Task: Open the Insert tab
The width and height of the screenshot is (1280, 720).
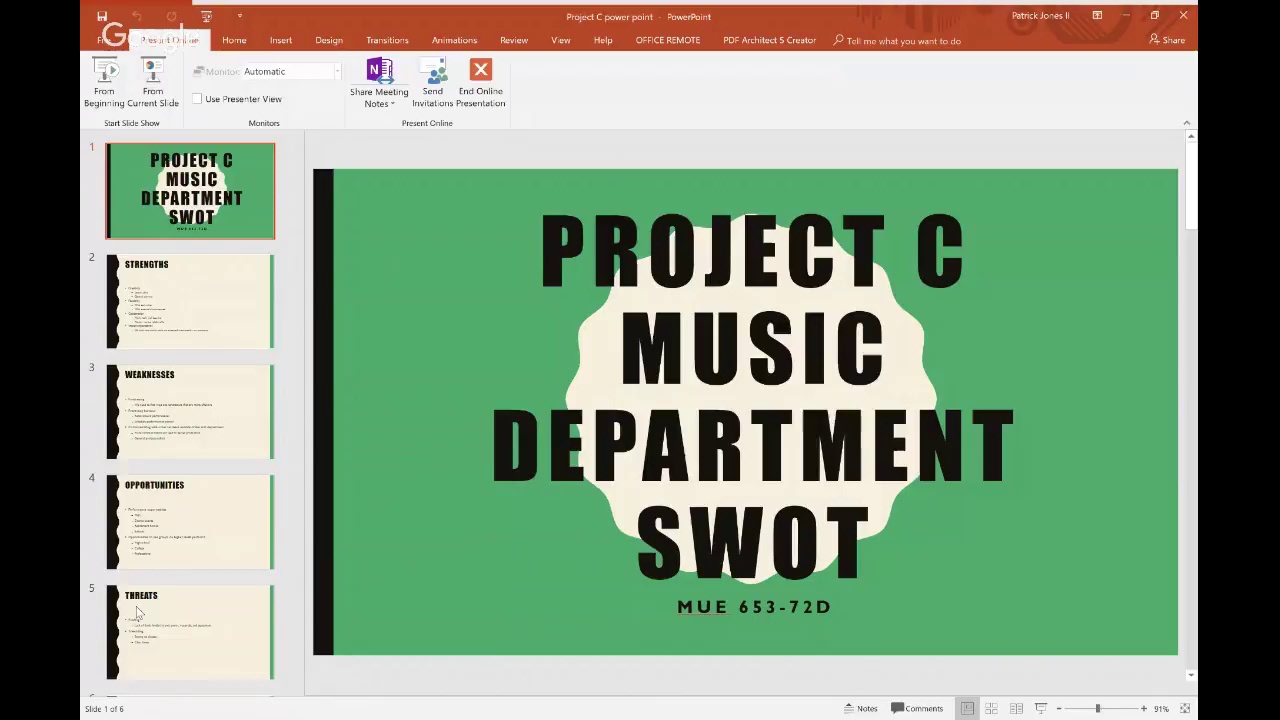Action: pyautogui.click(x=280, y=40)
